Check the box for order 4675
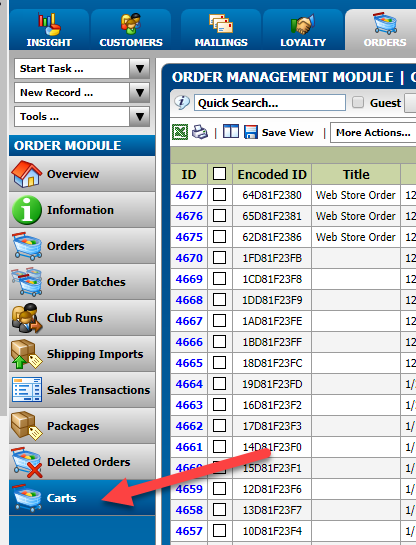 (219, 237)
